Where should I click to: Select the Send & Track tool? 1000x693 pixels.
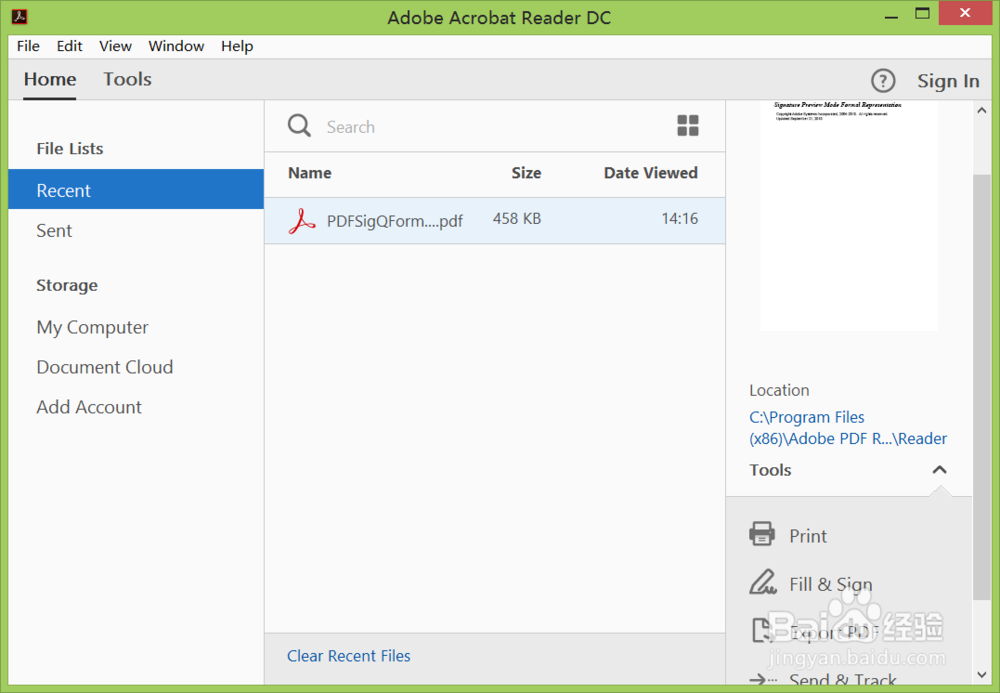pos(843,678)
